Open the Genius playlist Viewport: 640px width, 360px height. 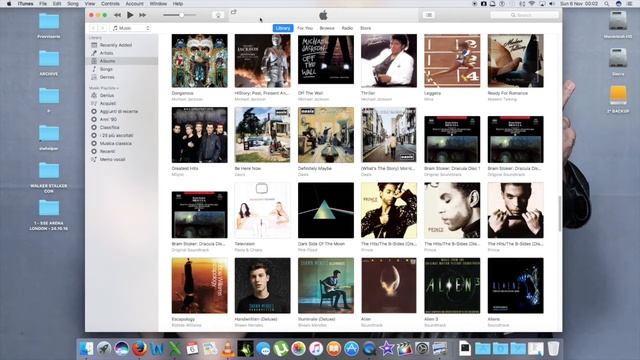click(x=122, y=95)
